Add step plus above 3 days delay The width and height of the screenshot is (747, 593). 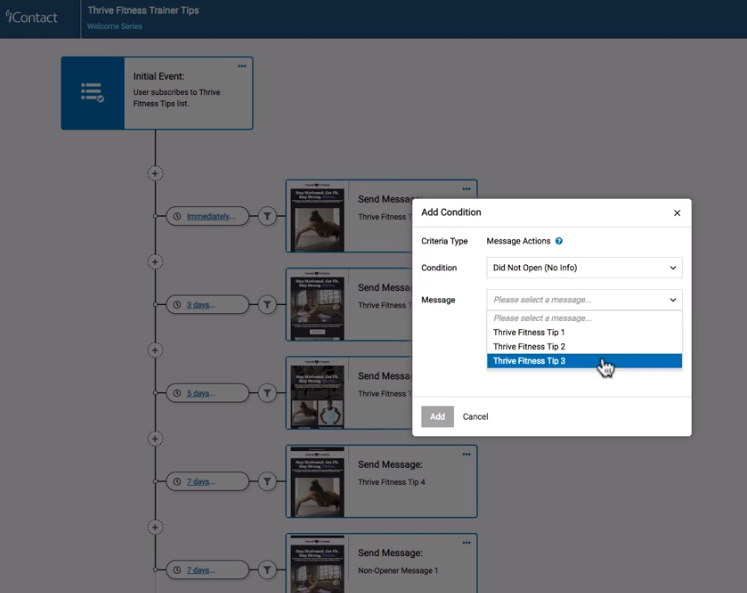coord(155,261)
